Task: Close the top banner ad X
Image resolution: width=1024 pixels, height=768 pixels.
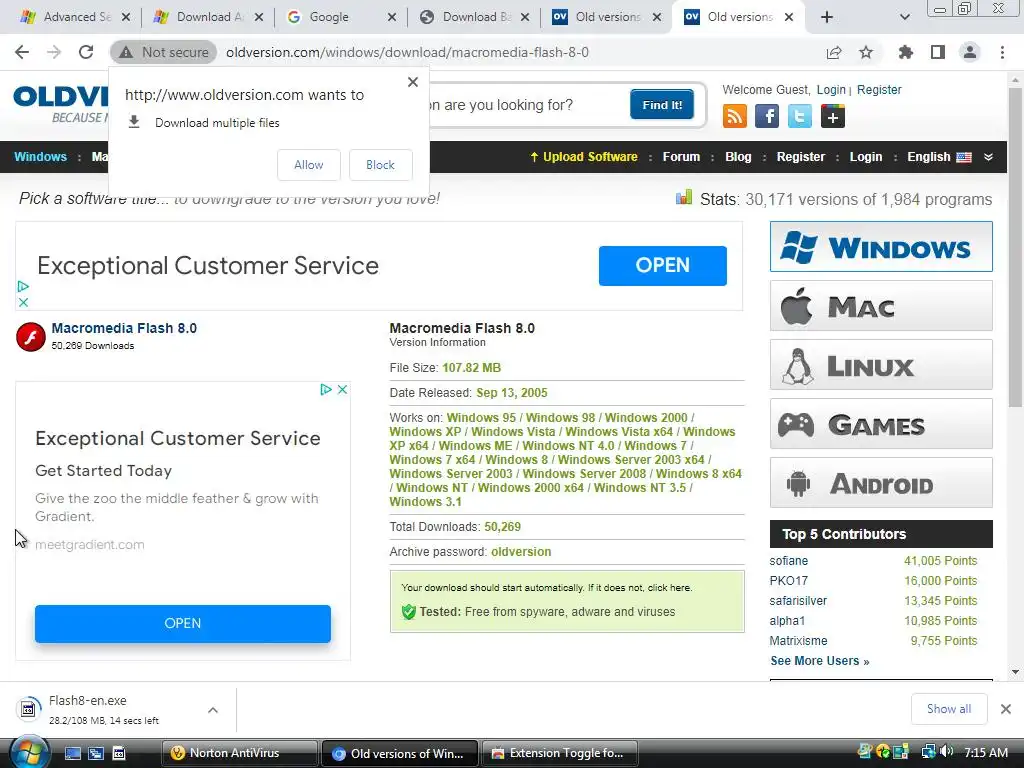Action: tap(24, 302)
